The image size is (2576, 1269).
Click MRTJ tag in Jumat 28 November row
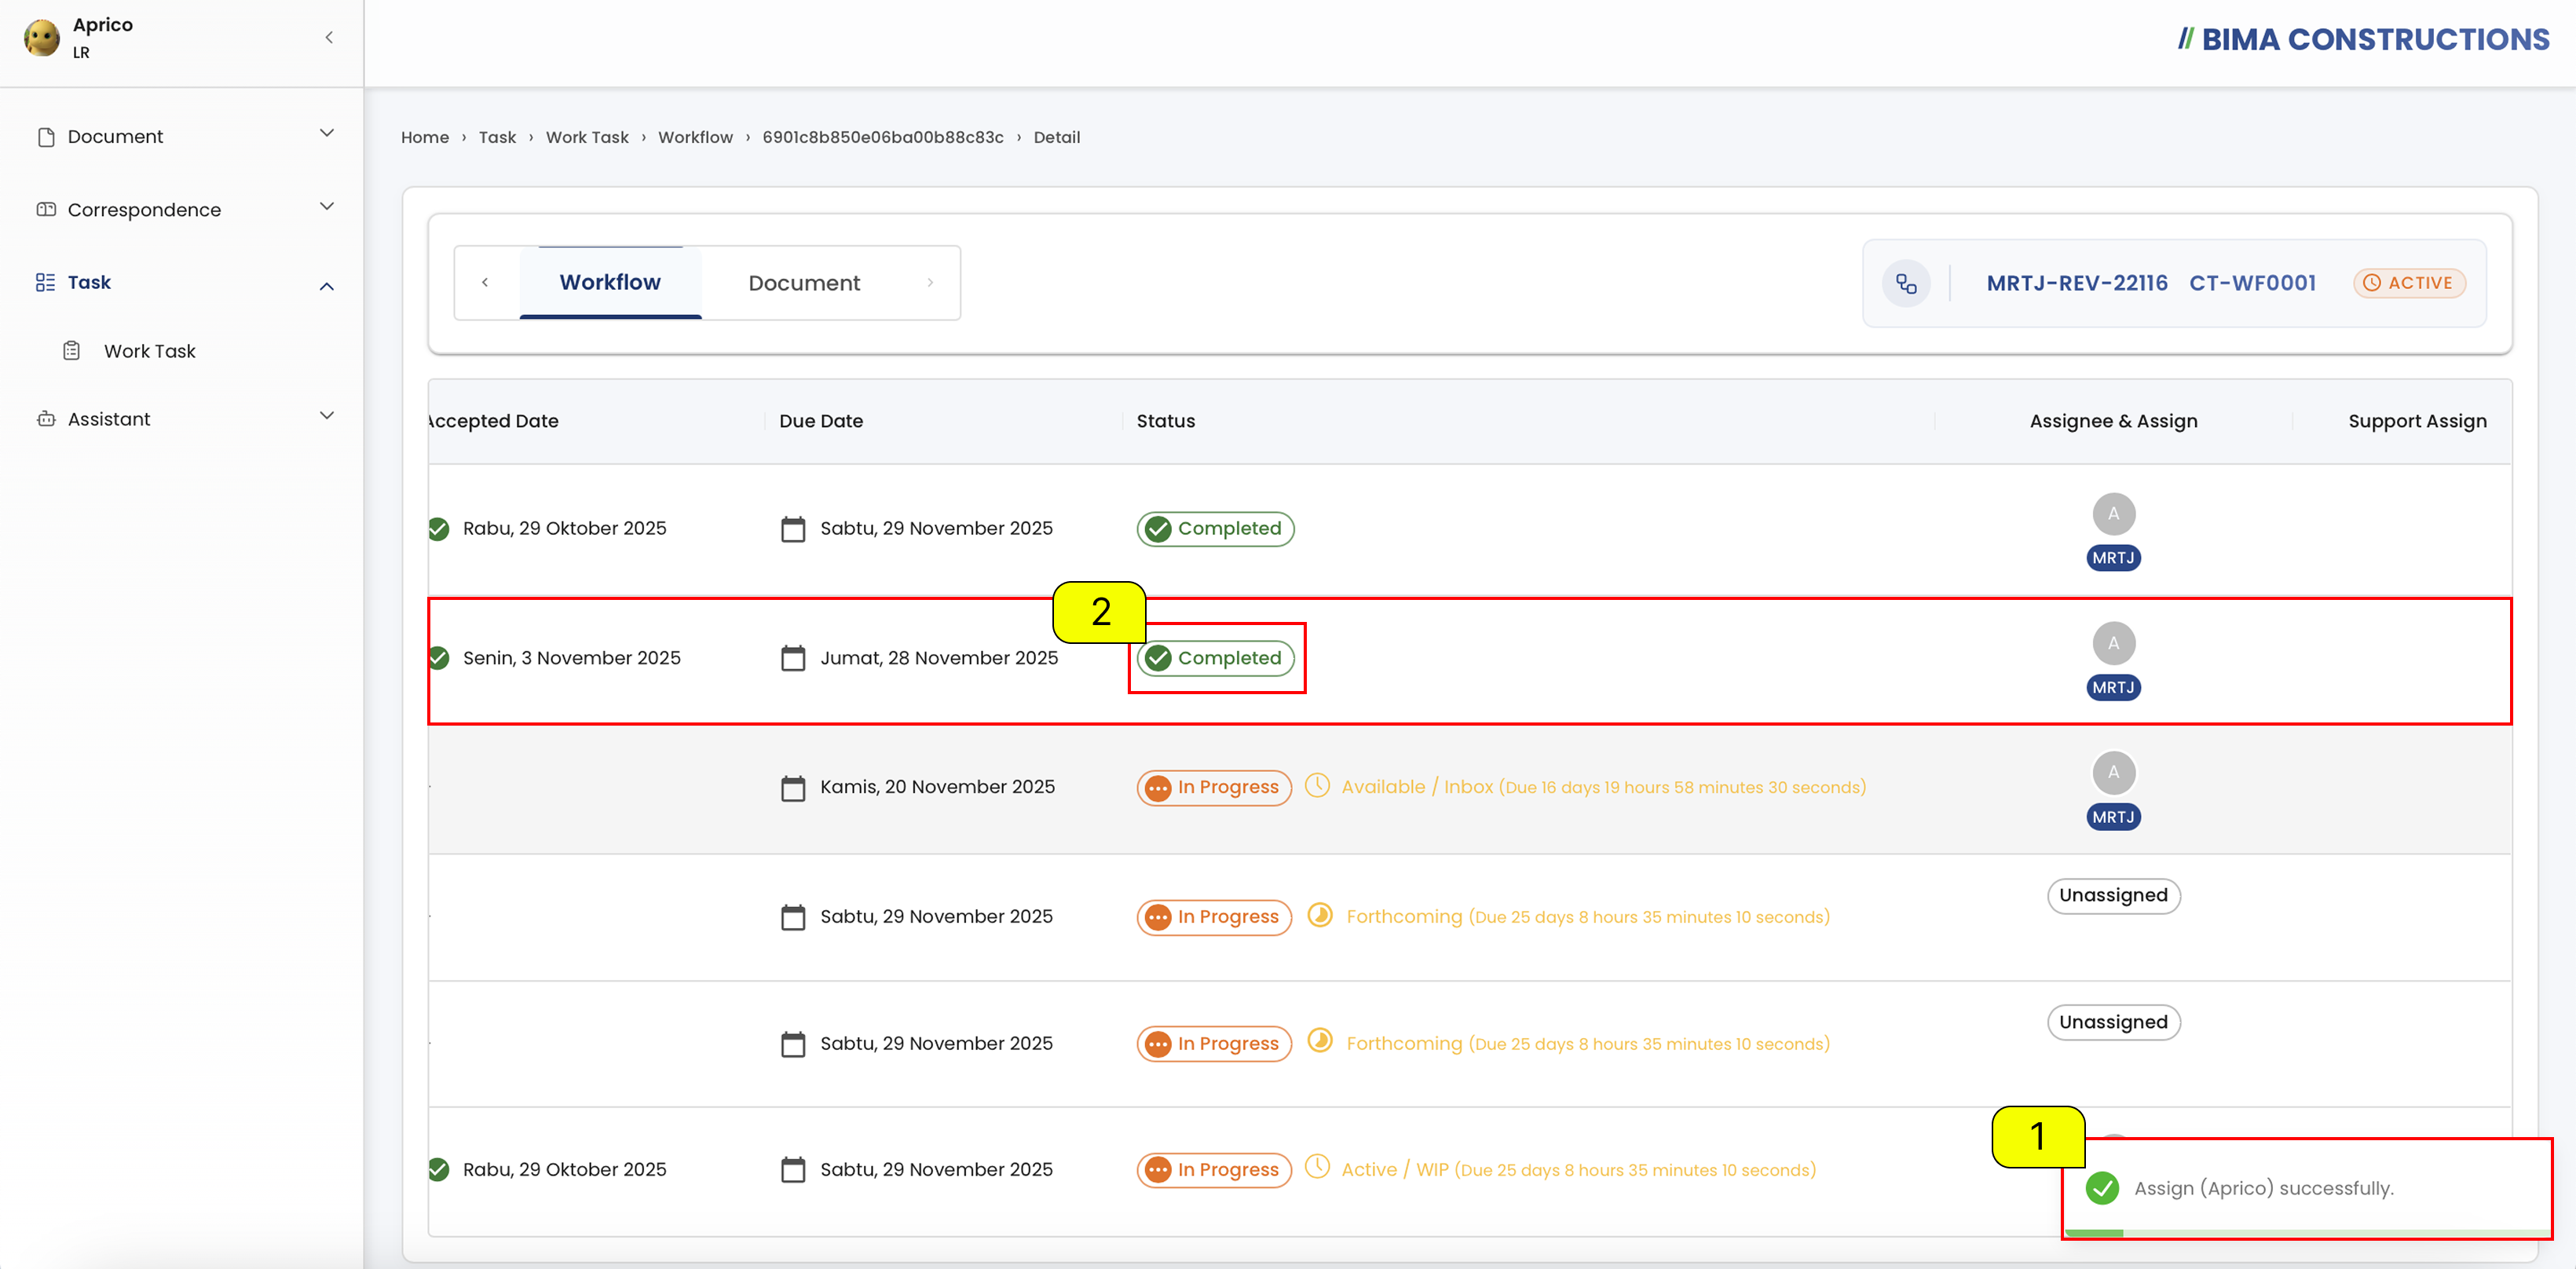click(x=2113, y=688)
